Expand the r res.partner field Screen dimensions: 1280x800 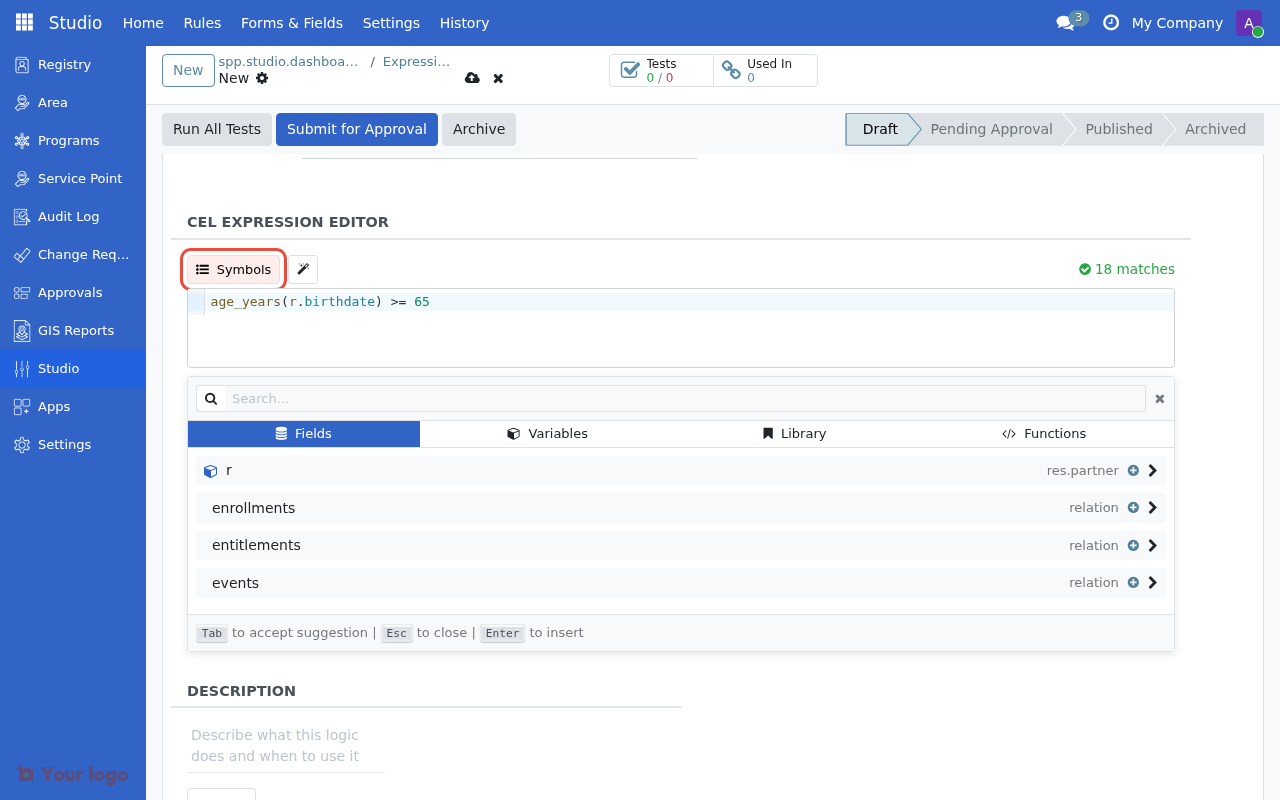1152,470
